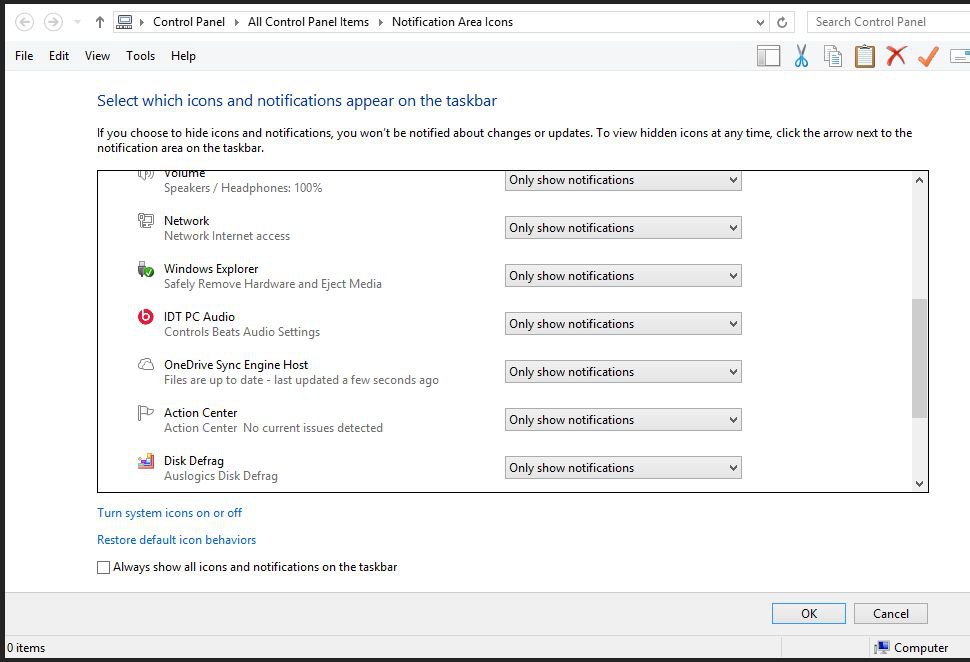
Task: Click the Refresh address bar button
Action: [x=782, y=22]
